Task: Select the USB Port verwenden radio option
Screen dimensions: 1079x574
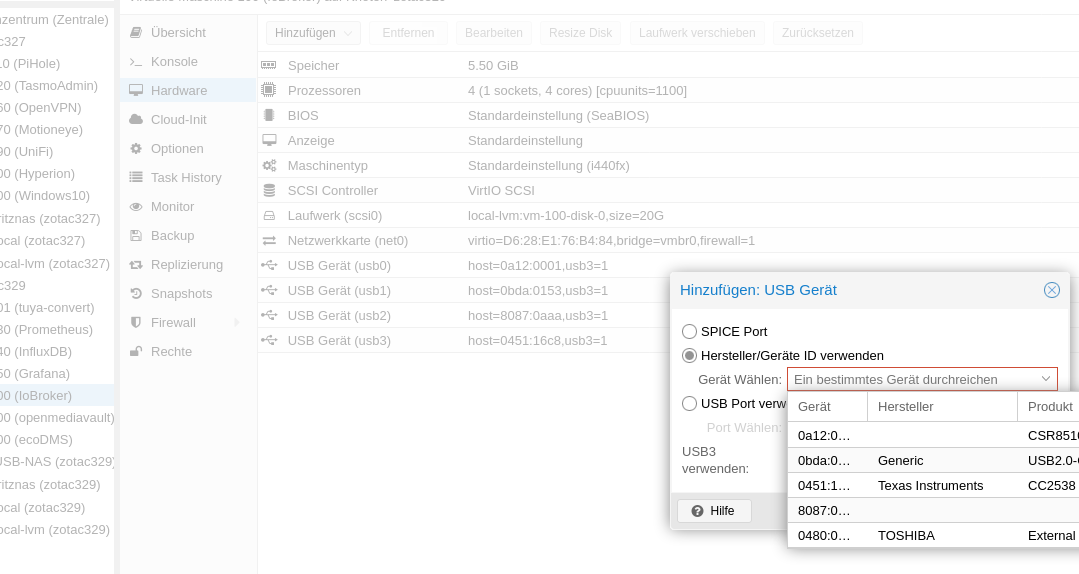Action: click(x=689, y=403)
